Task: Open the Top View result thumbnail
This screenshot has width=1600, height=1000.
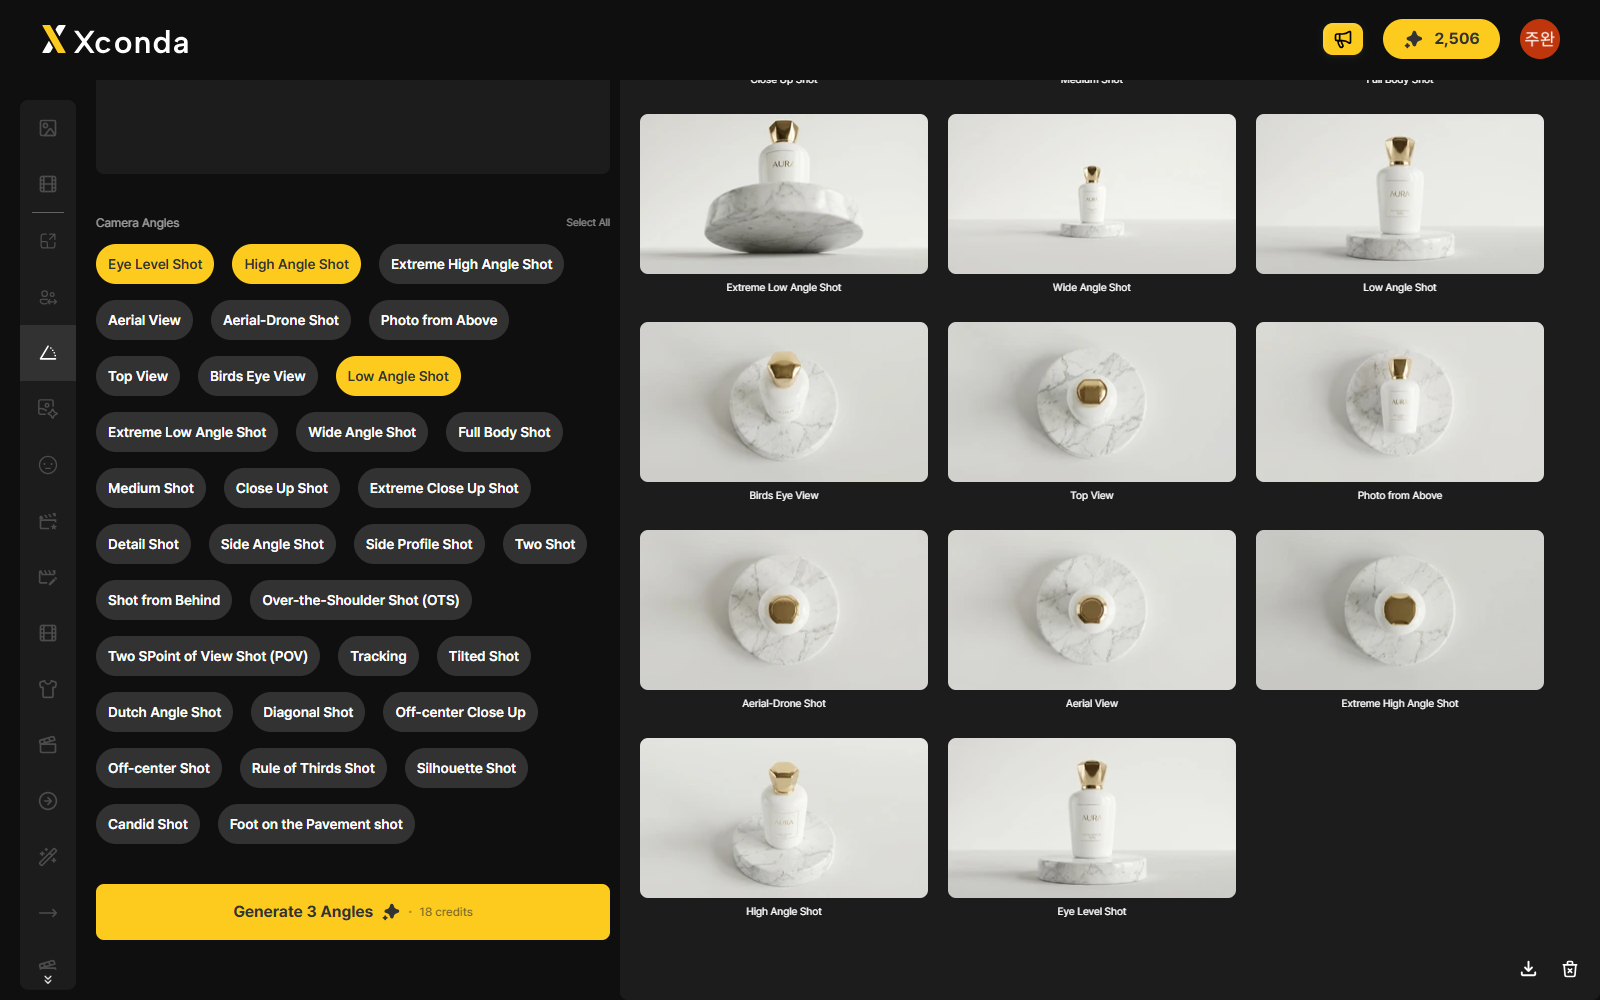Action: coord(1092,402)
